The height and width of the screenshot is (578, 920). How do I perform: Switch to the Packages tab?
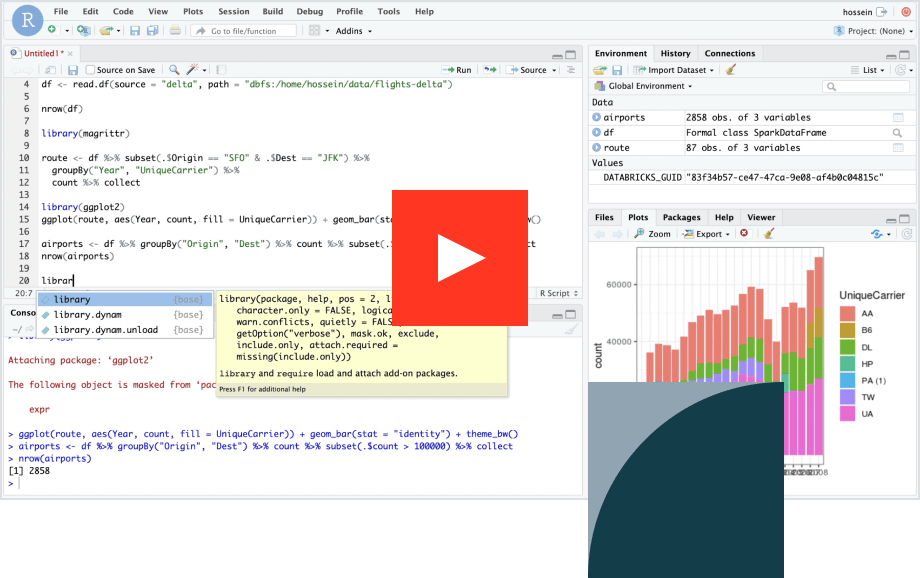(681, 217)
